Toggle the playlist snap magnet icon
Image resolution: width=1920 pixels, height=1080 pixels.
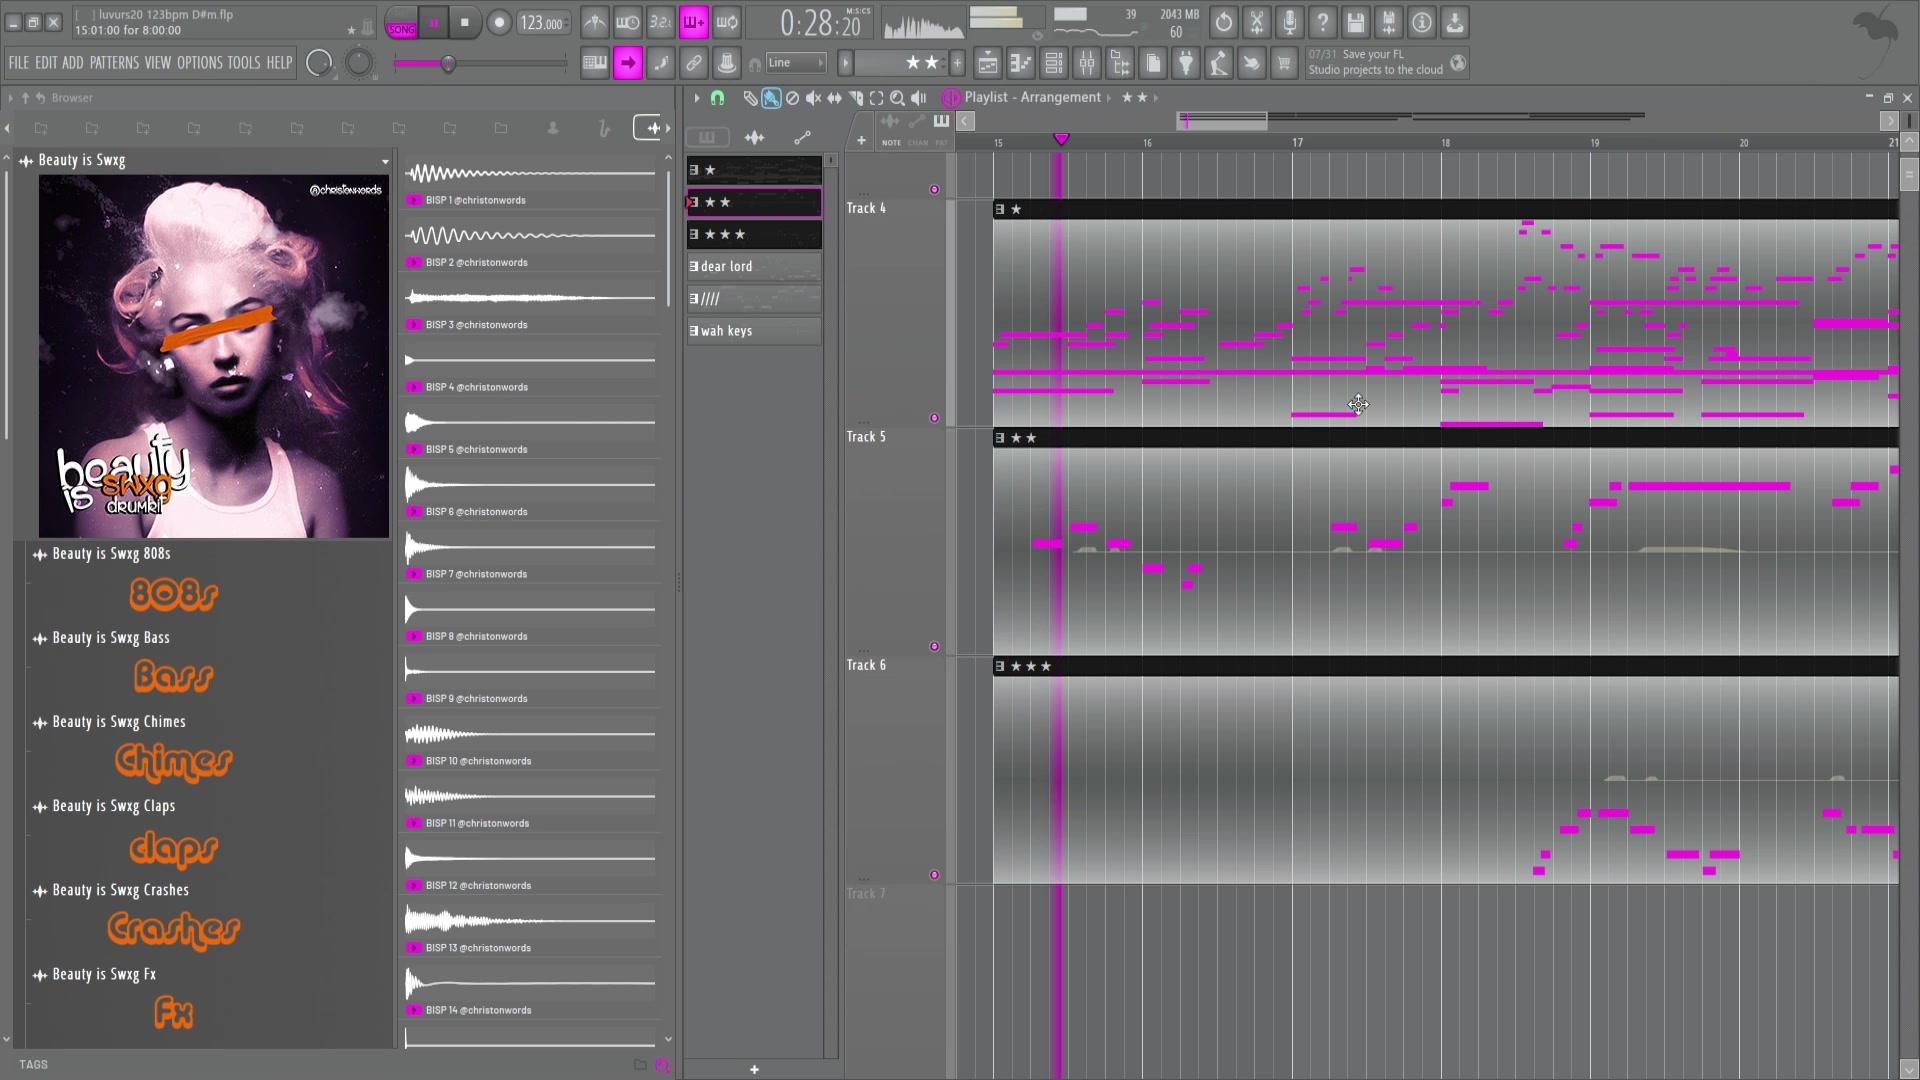coord(717,98)
